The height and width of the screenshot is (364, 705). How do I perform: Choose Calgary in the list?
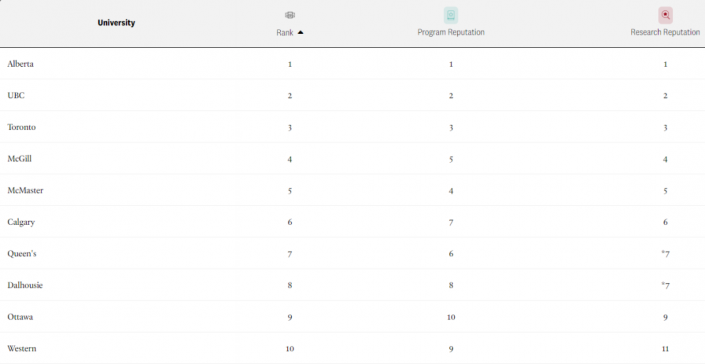tap(21, 222)
